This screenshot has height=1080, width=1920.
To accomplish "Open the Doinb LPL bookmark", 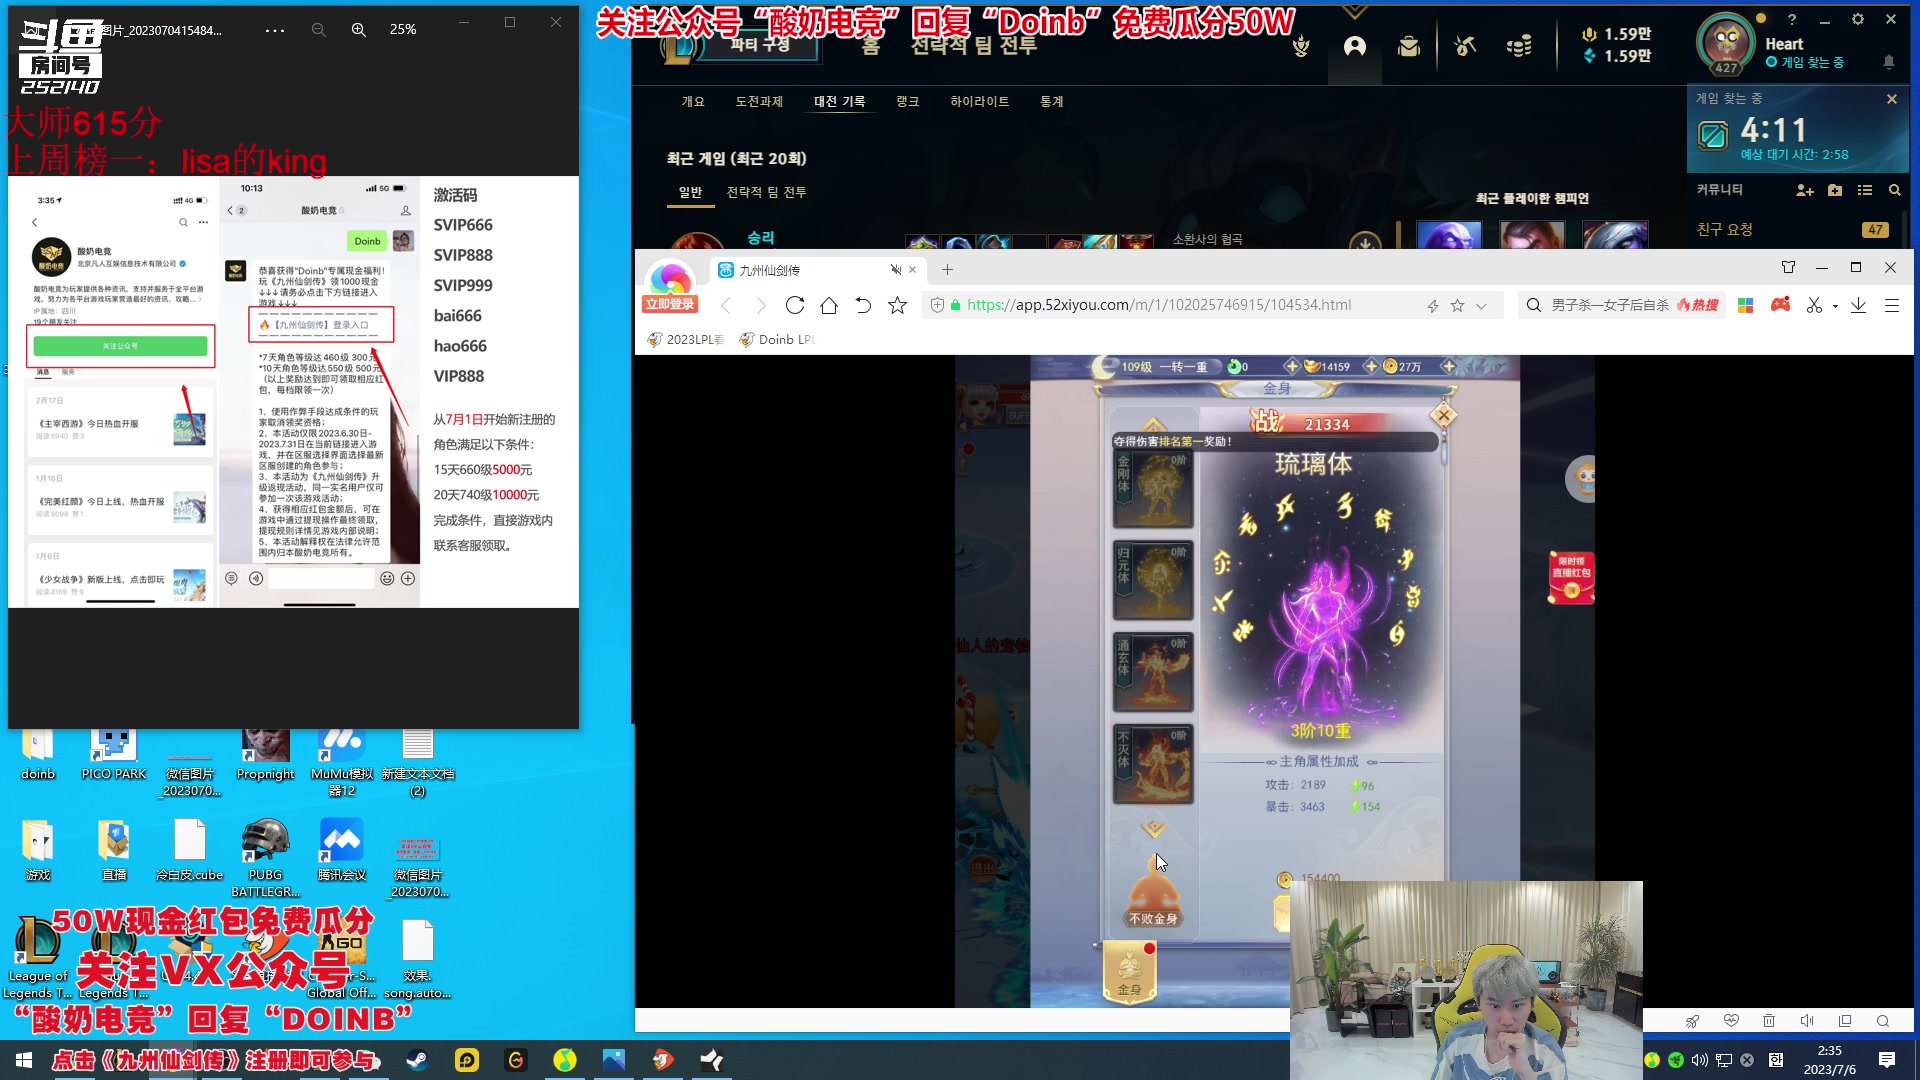I will pos(777,340).
